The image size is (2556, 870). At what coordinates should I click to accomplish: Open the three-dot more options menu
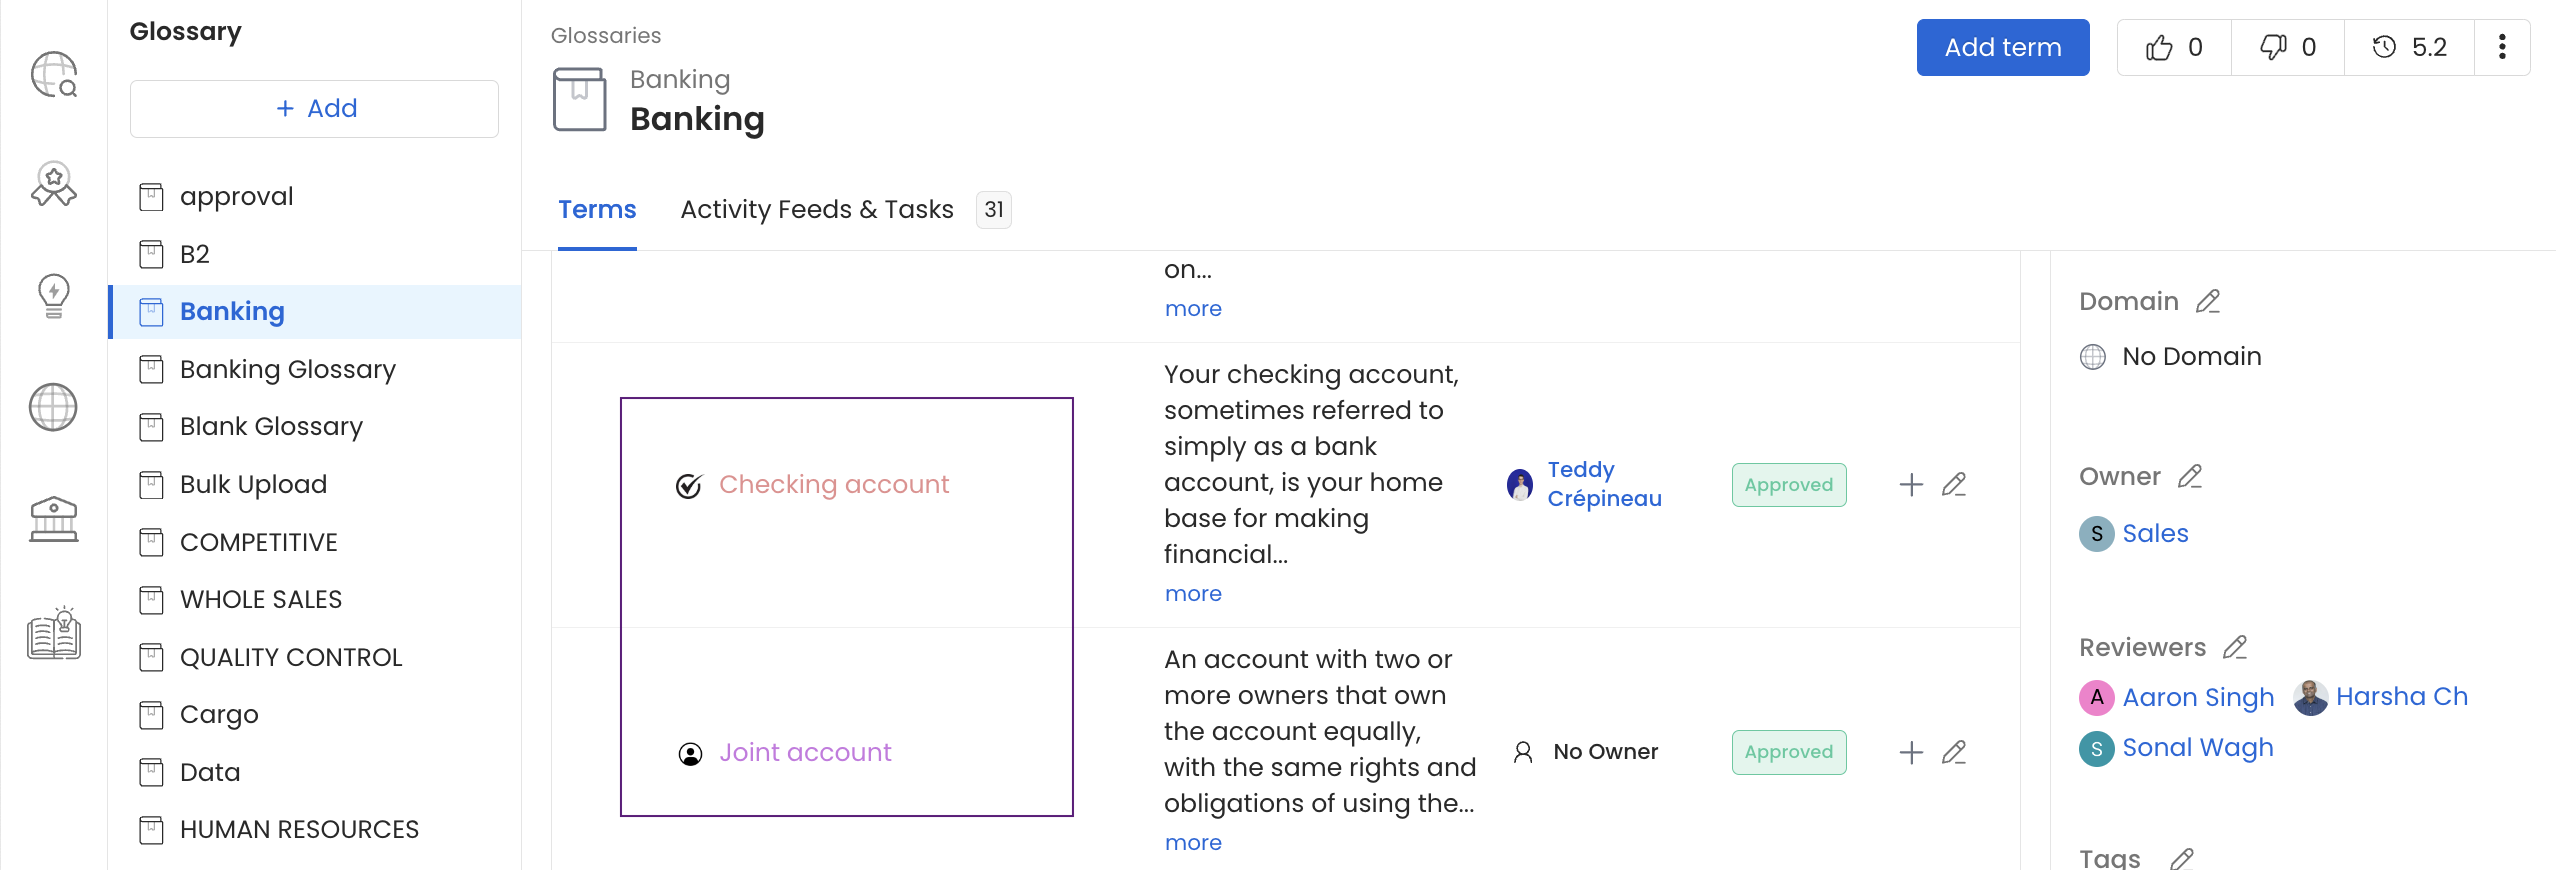click(2502, 47)
